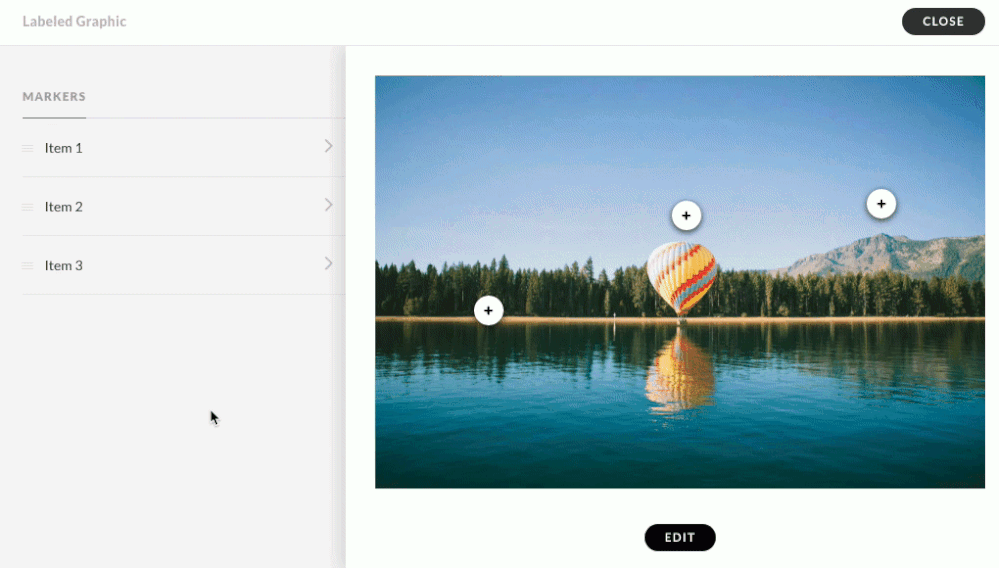Image resolution: width=999 pixels, height=568 pixels.
Task: Select the plus marker near the shoreline trees
Action: [489, 311]
